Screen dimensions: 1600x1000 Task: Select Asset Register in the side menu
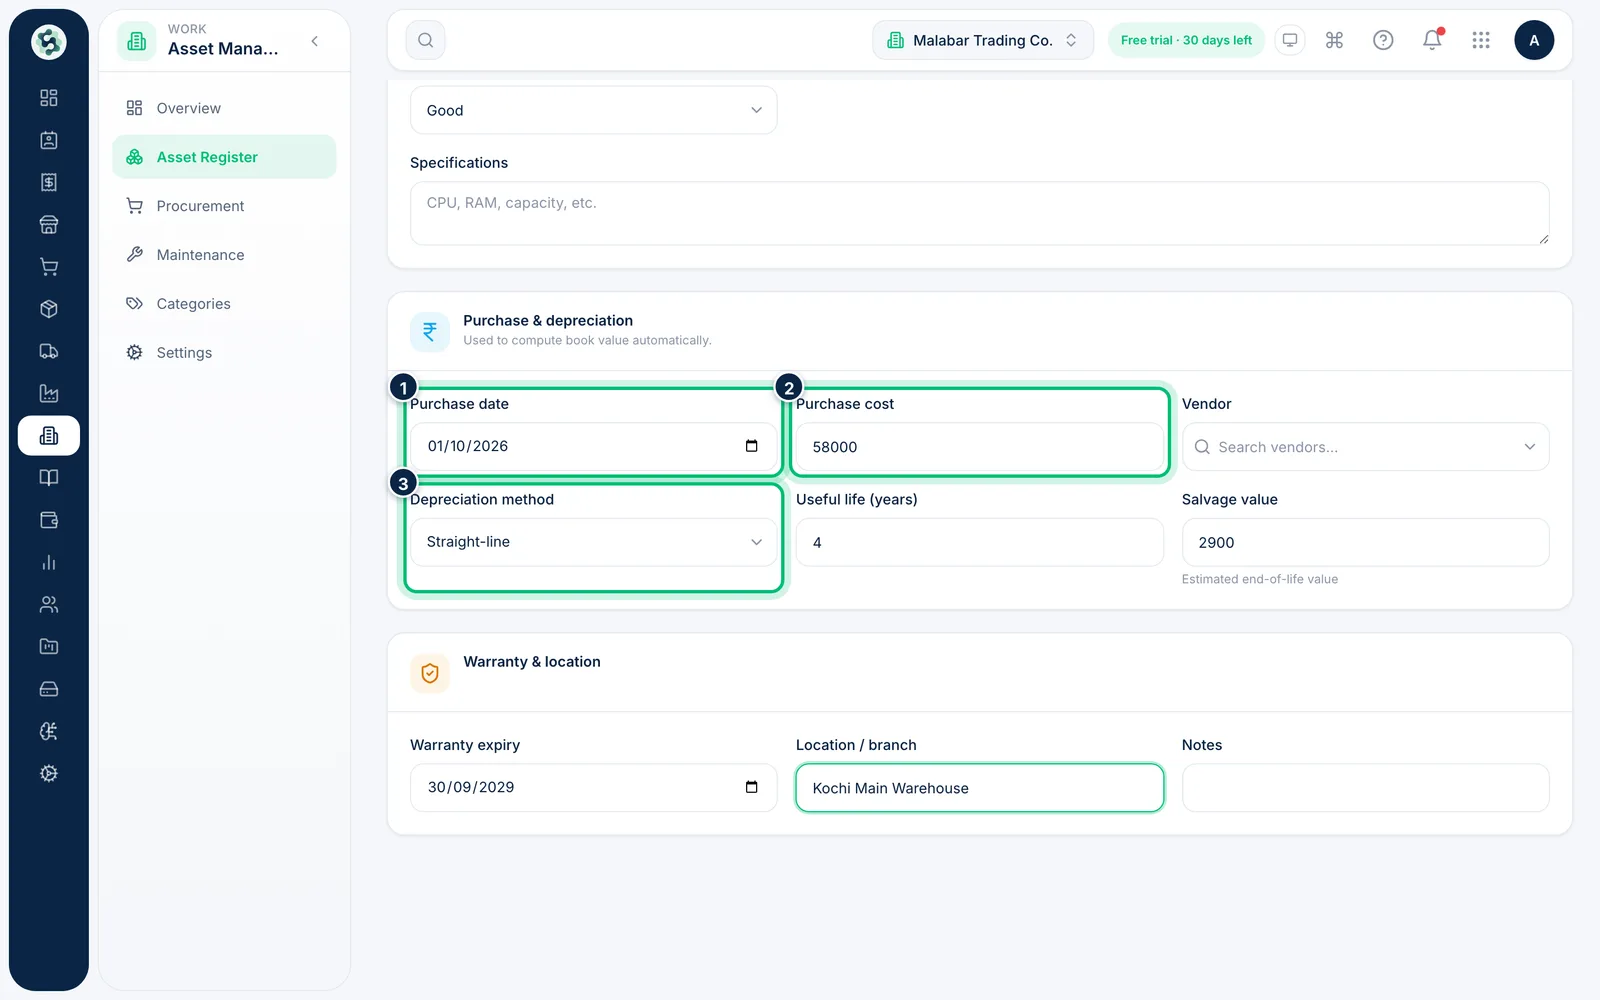click(224, 157)
